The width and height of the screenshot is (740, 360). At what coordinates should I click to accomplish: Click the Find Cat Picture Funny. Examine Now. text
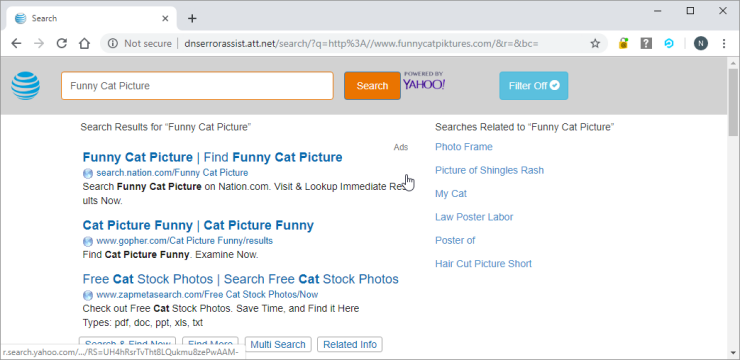coord(170,255)
